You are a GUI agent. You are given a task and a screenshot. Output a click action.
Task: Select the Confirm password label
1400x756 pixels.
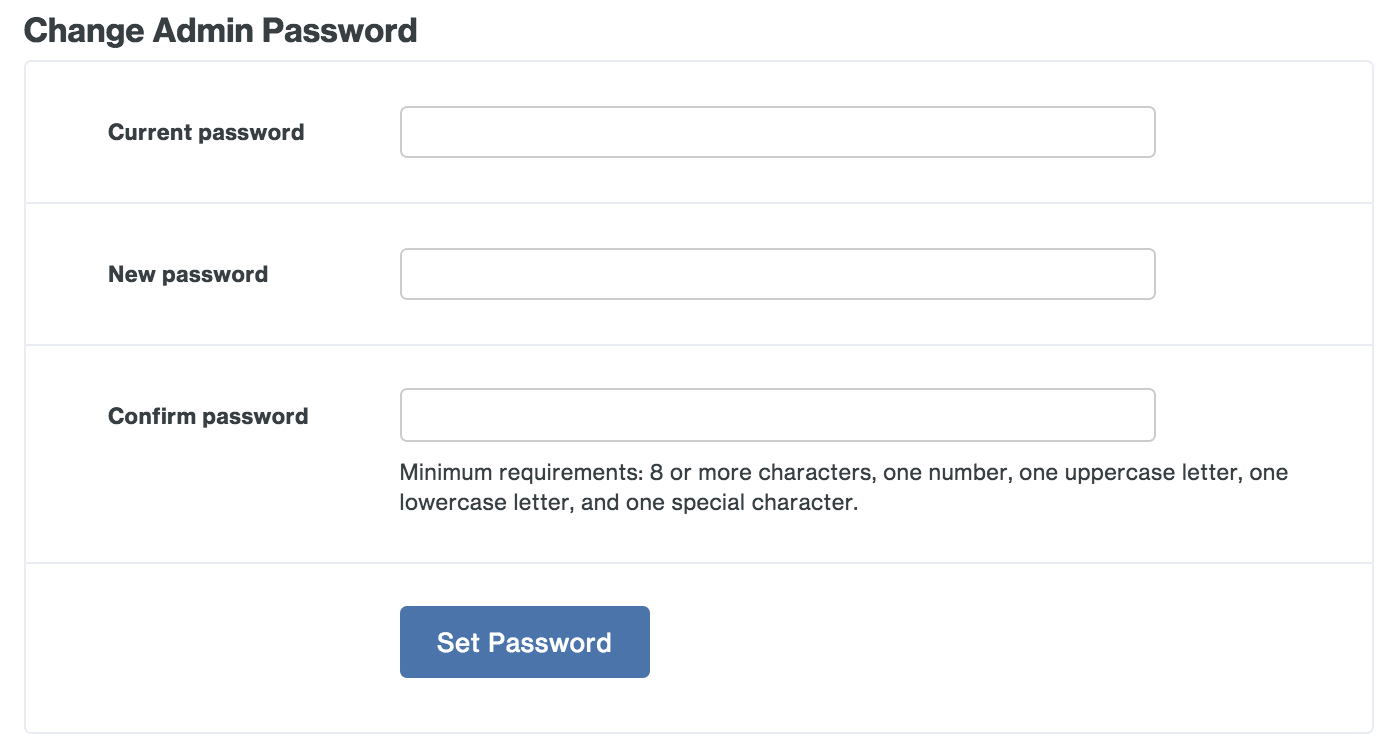207,416
